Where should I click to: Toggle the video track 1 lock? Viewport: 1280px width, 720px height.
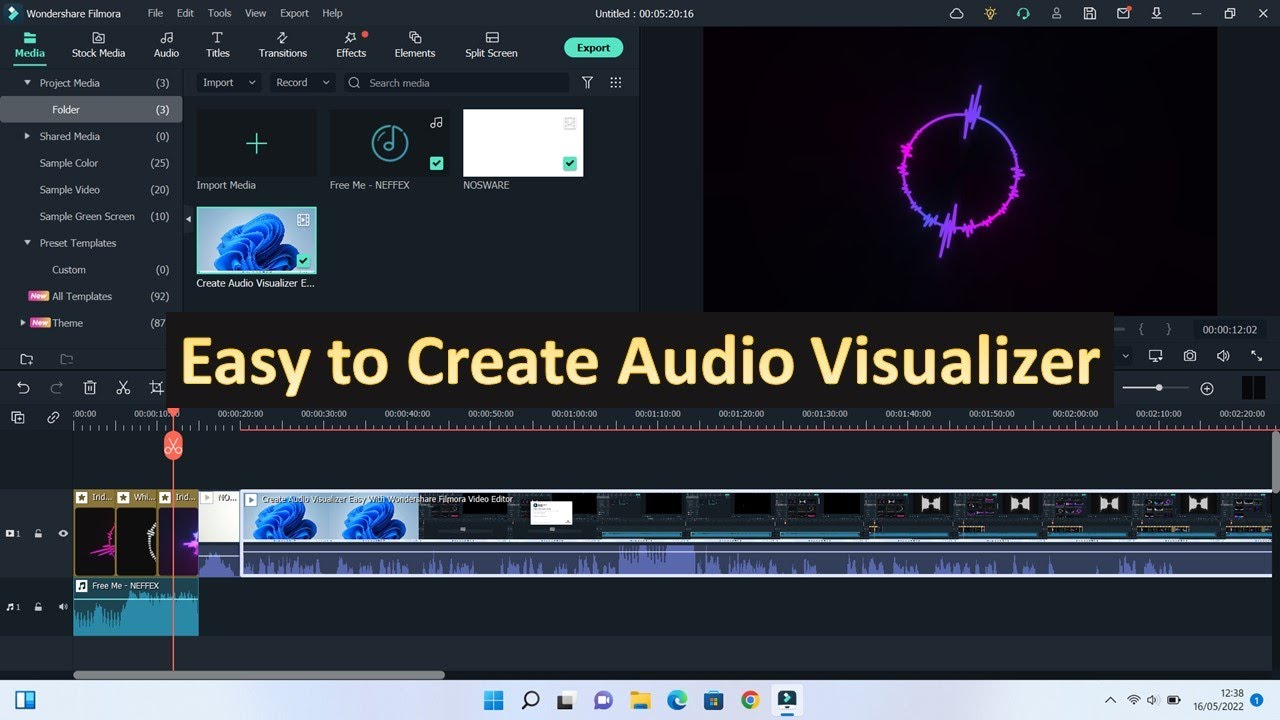[38, 534]
